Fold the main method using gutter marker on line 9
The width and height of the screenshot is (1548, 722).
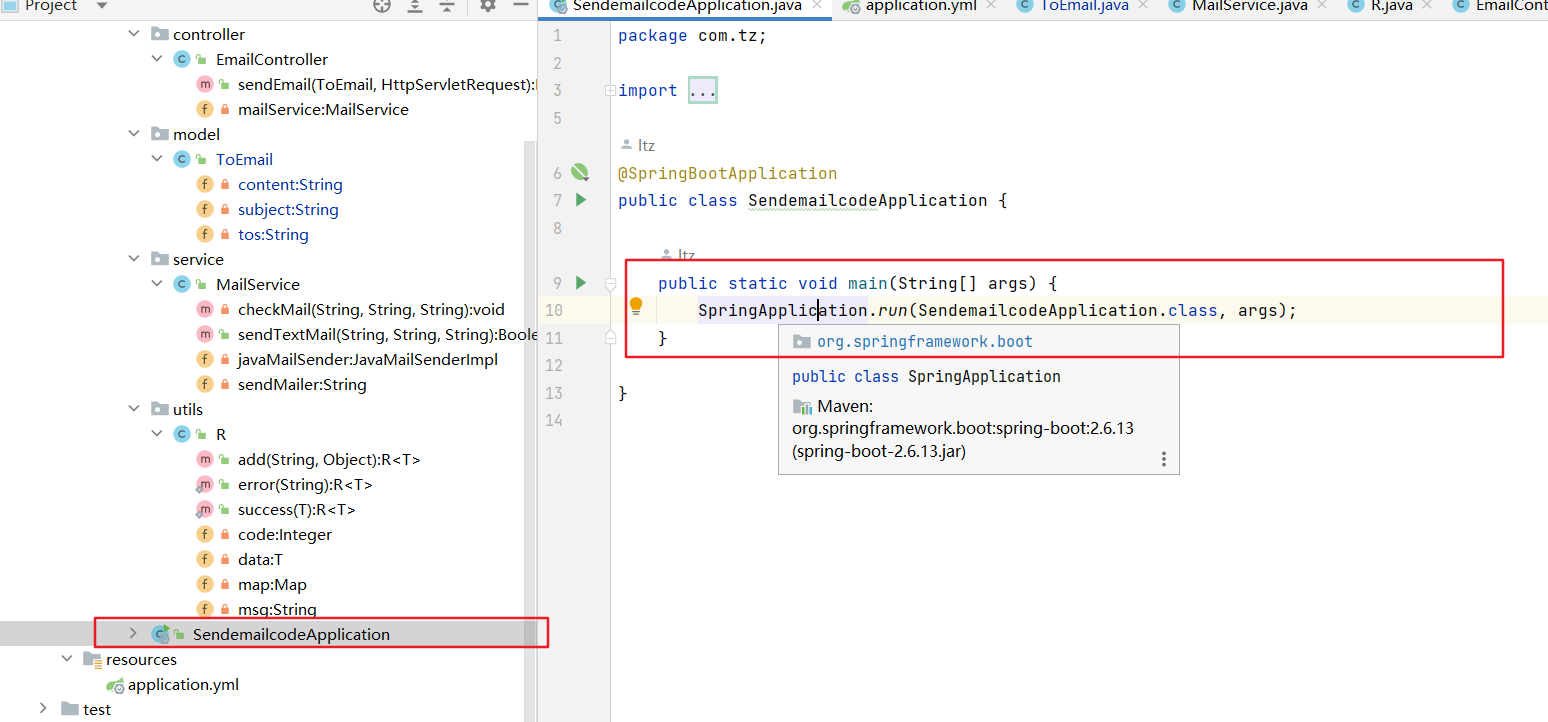point(610,284)
